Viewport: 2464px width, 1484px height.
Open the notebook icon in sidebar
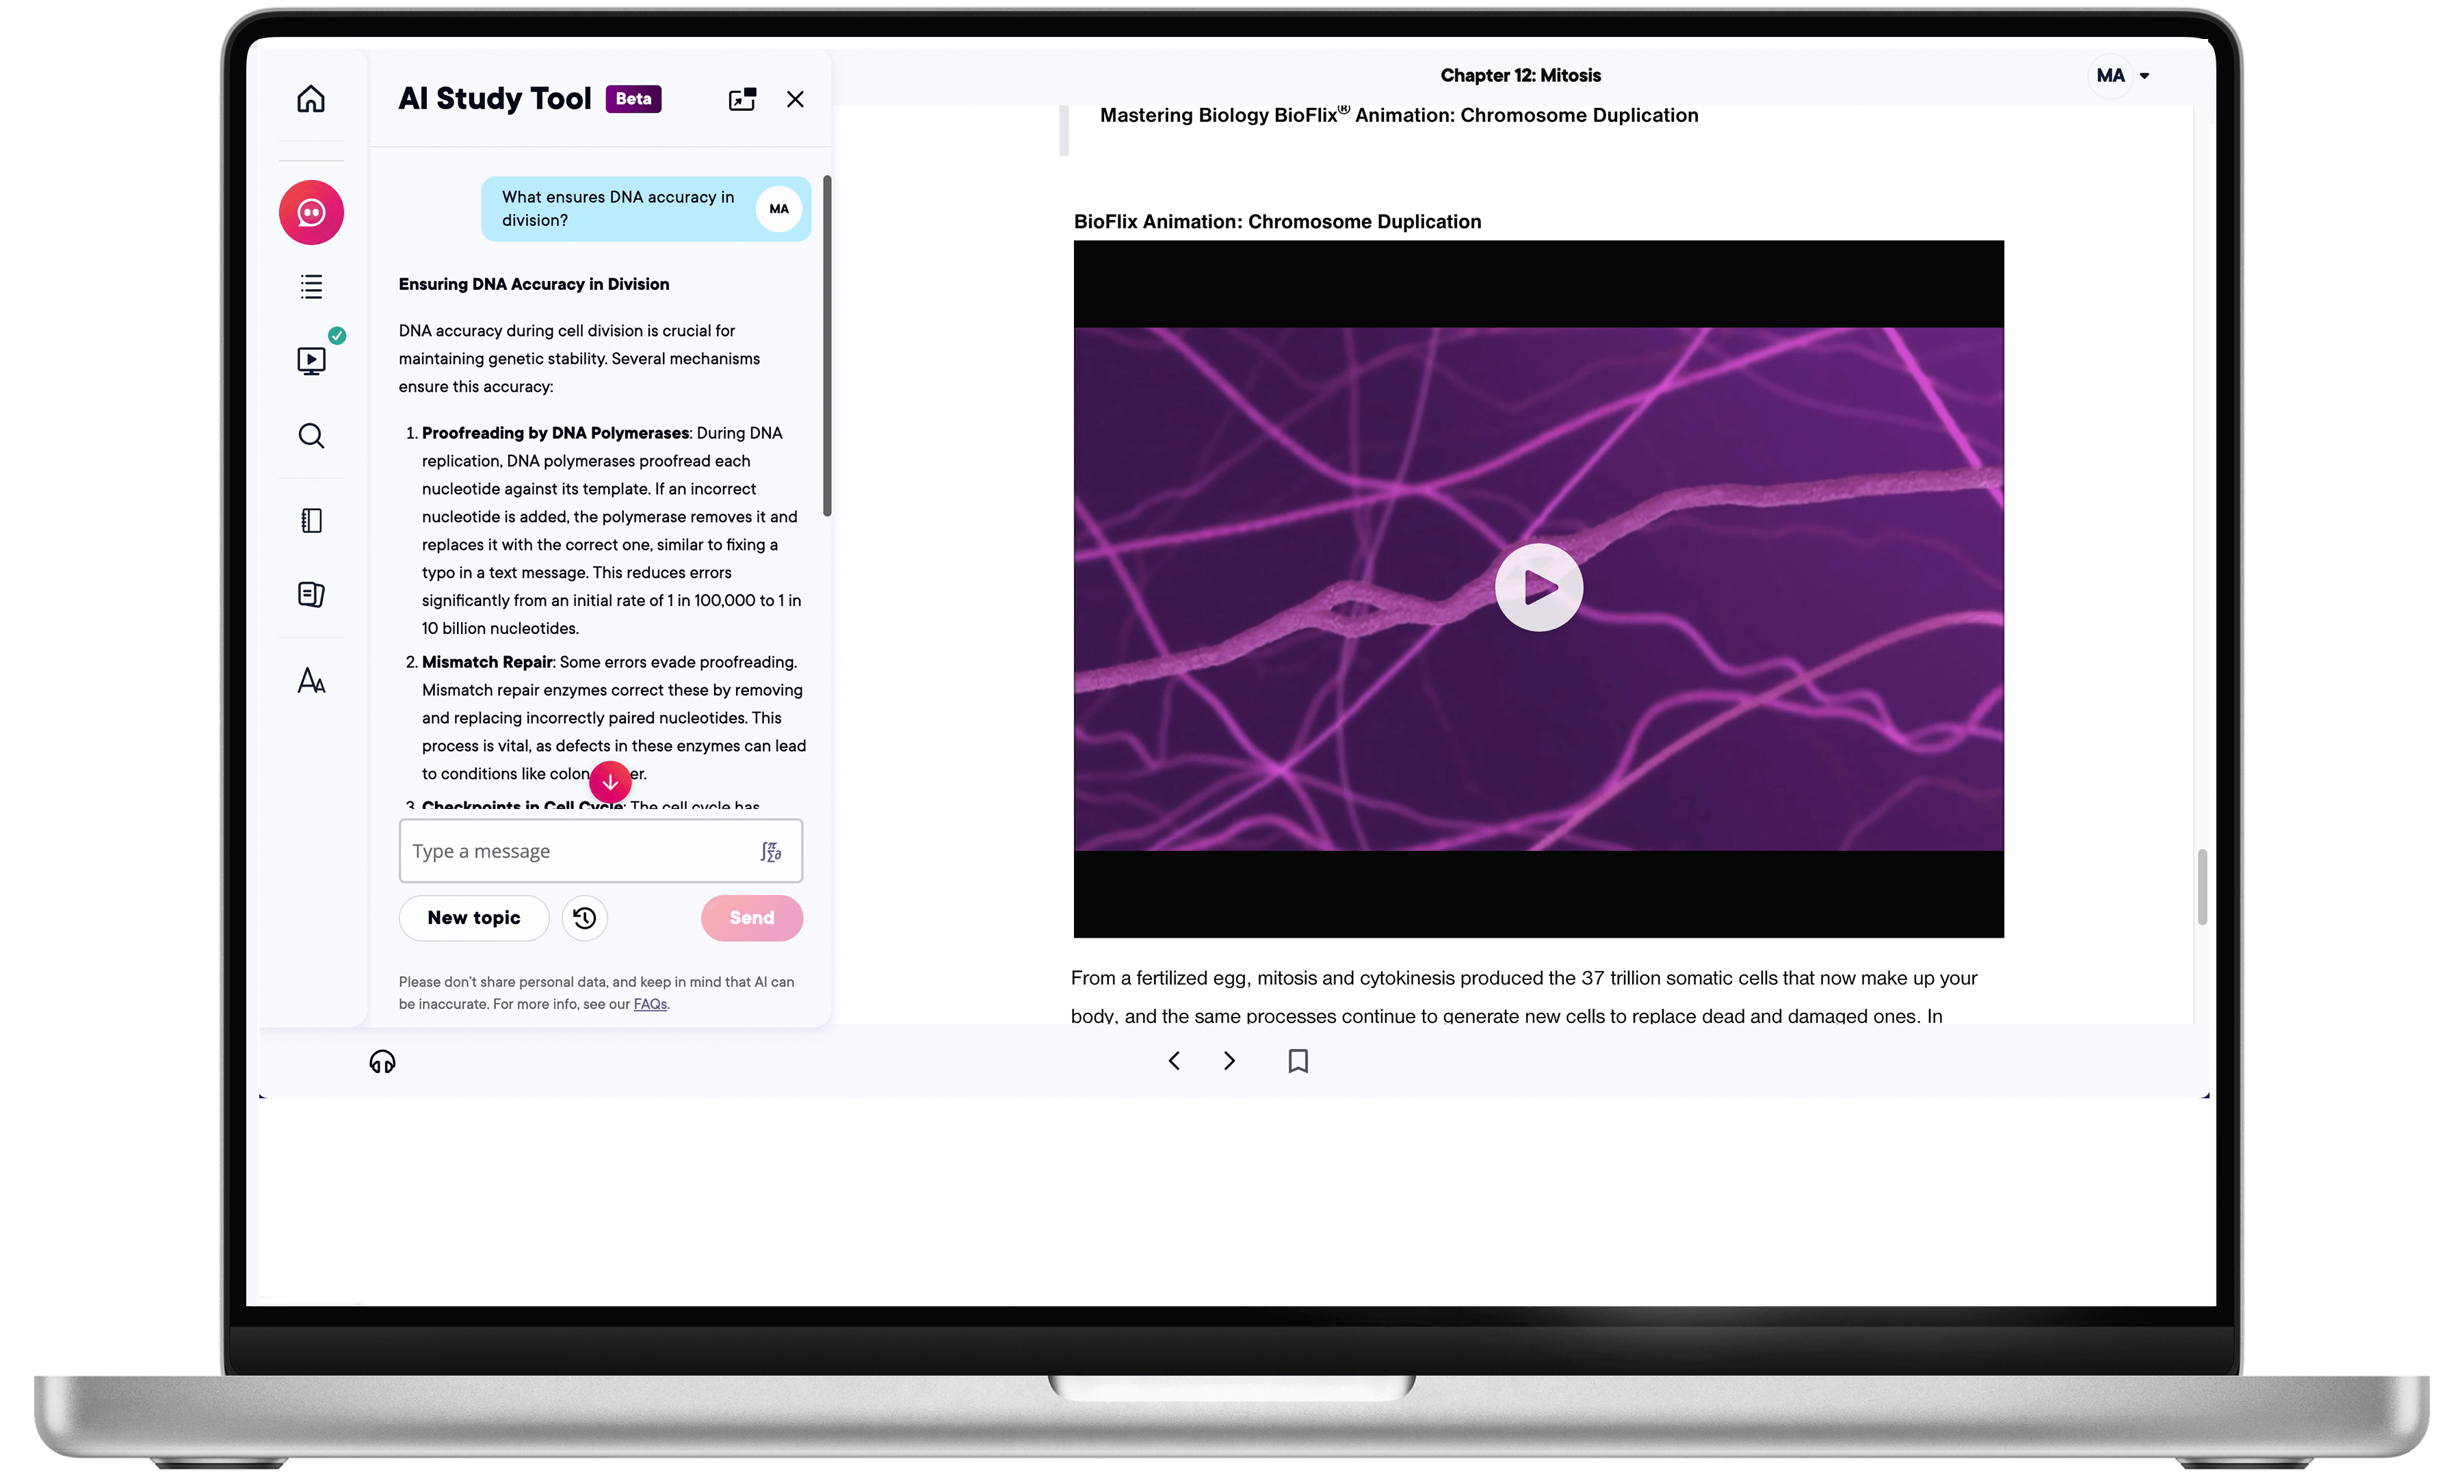(x=311, y=520)
